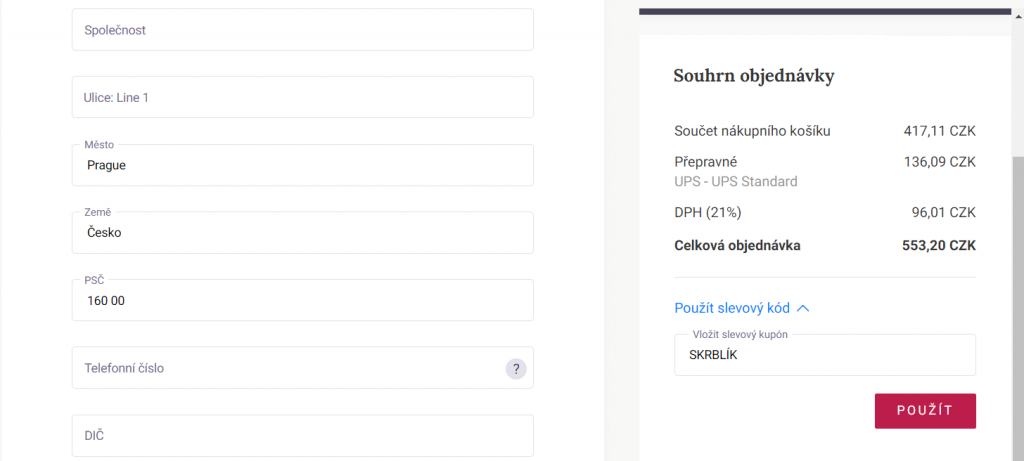Apply the coupon with the POUŽÍT button
The width and height of the screenshot is (1024, 461).
[x=925, y=411]
